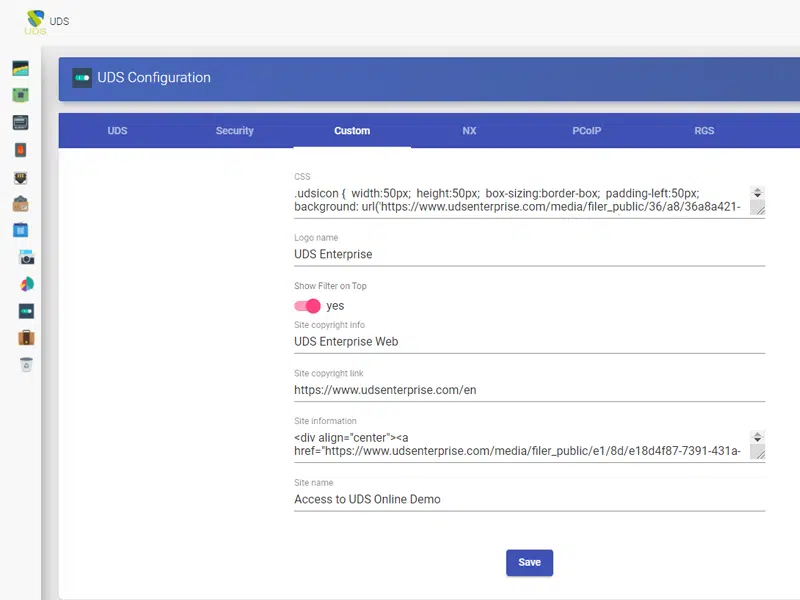Open the camera gallery icon in sidebar
The height and width of the screenshot is (600, 800).
pyautogui.click(x=27, y=258)
